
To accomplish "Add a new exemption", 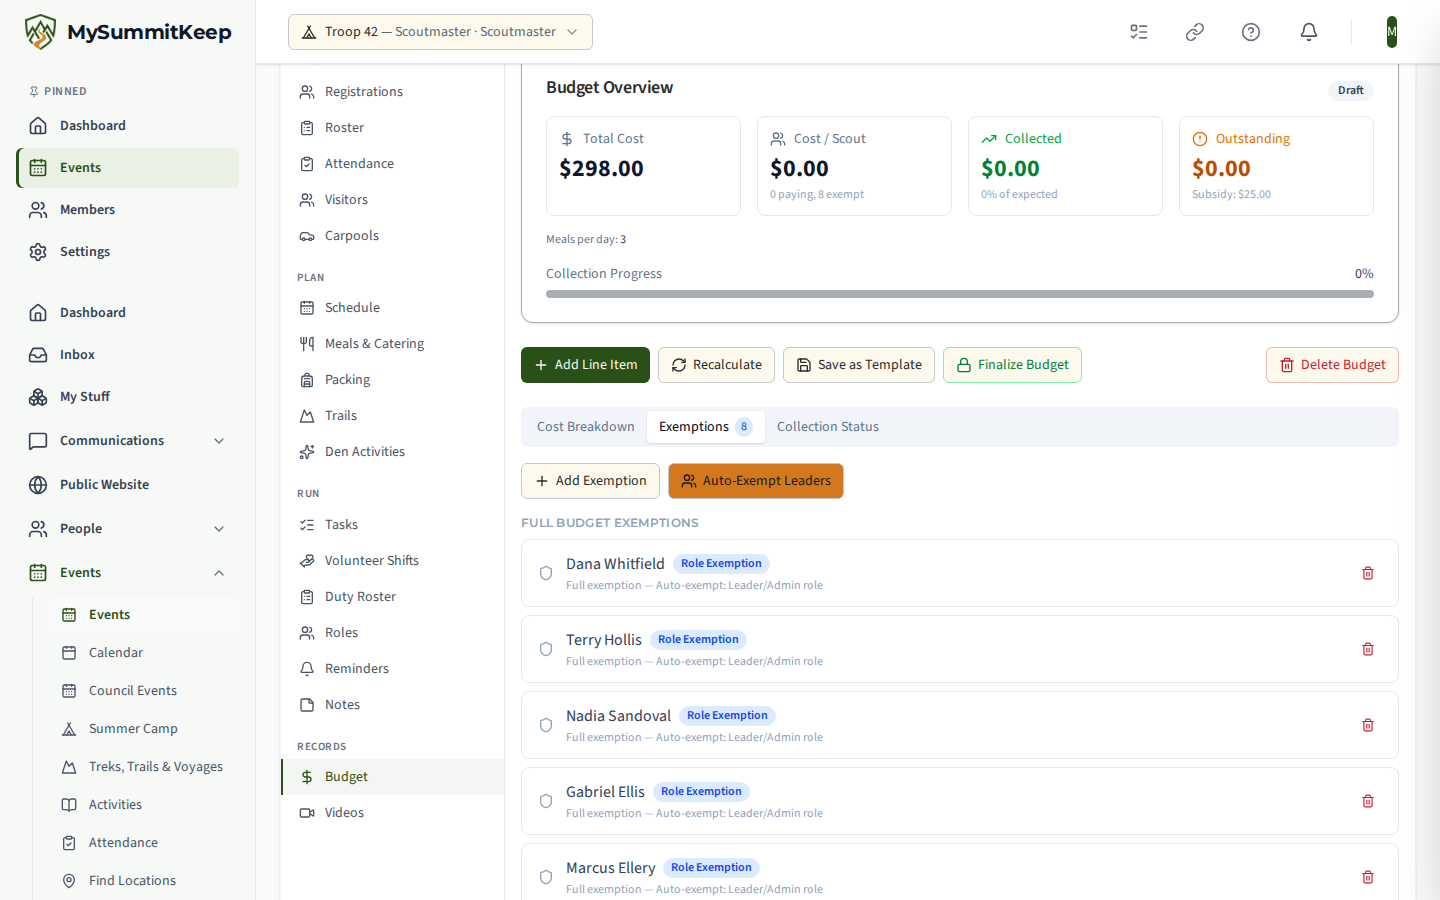I will pos(590,481).
